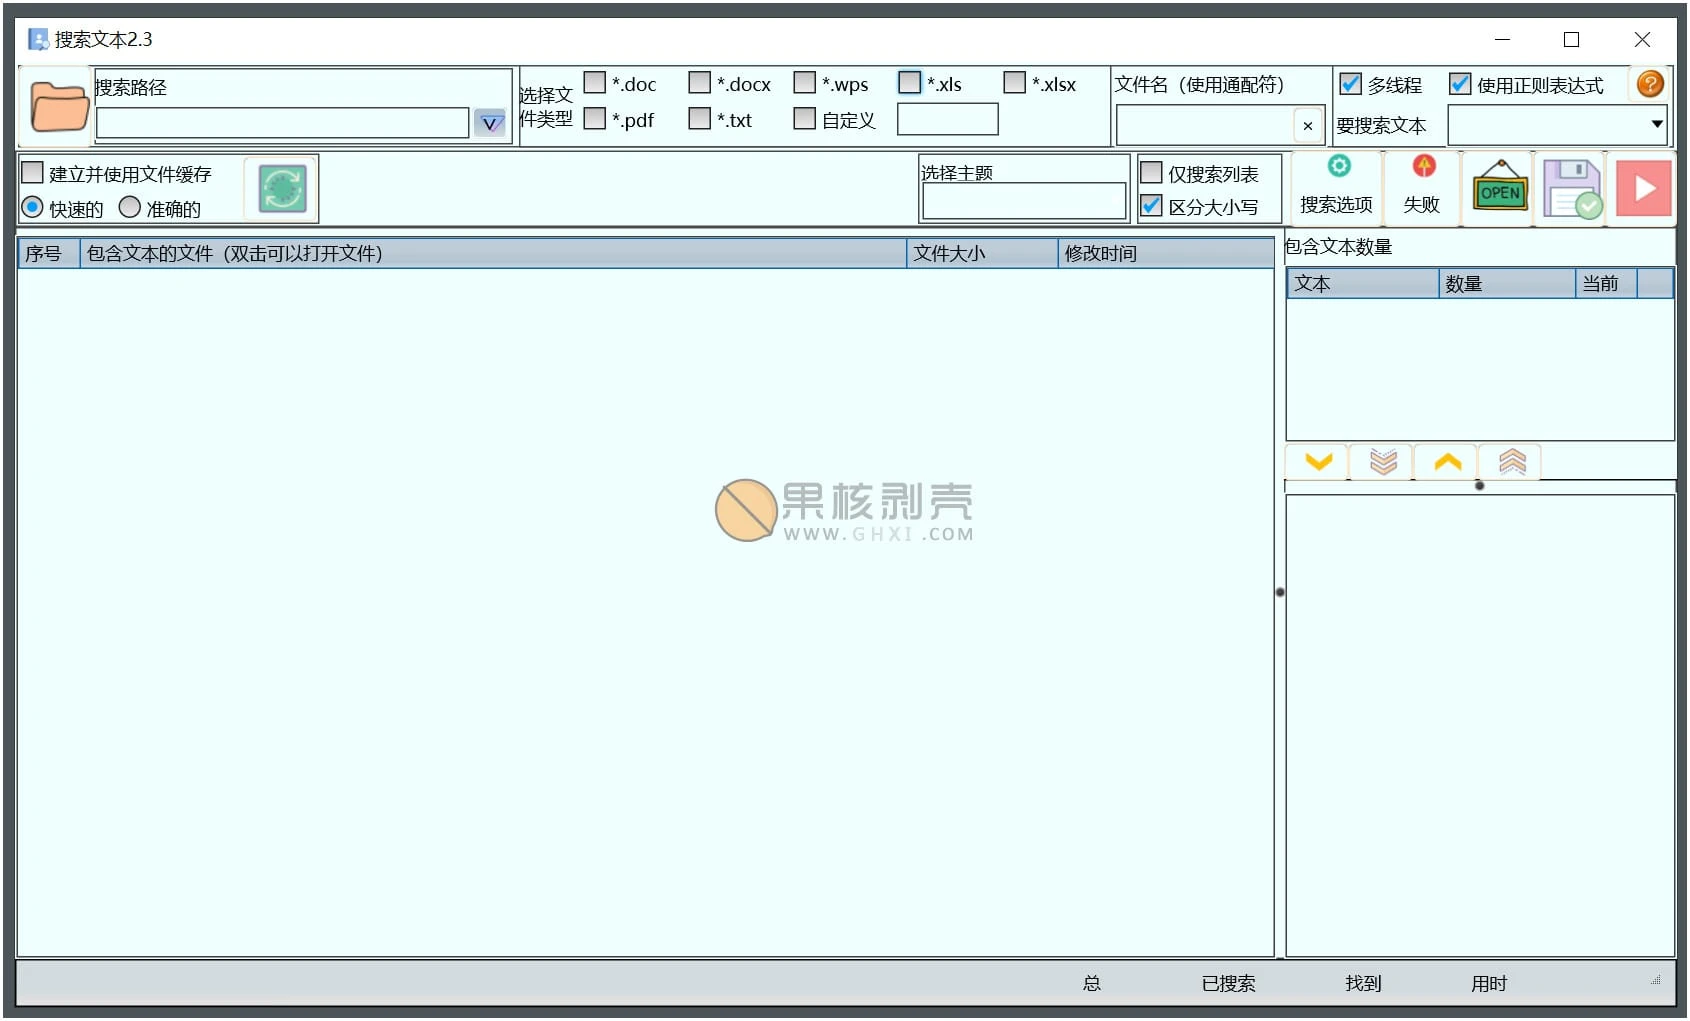Screen dimensions: 1690x1021
Task: Click the OPEN sign icon
Action: (x=1500, y=187)
